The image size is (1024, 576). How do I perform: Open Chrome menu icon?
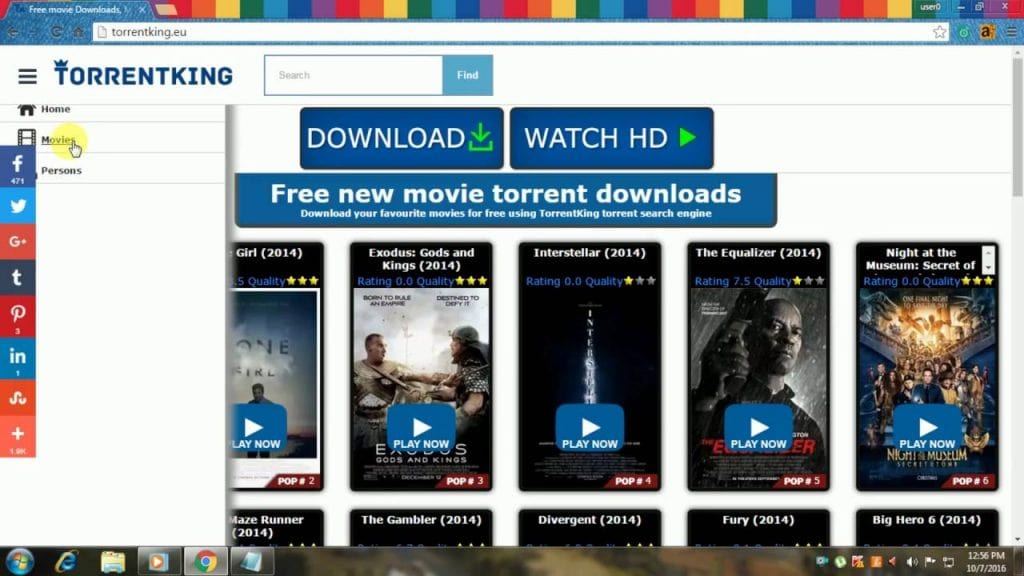1011,32
